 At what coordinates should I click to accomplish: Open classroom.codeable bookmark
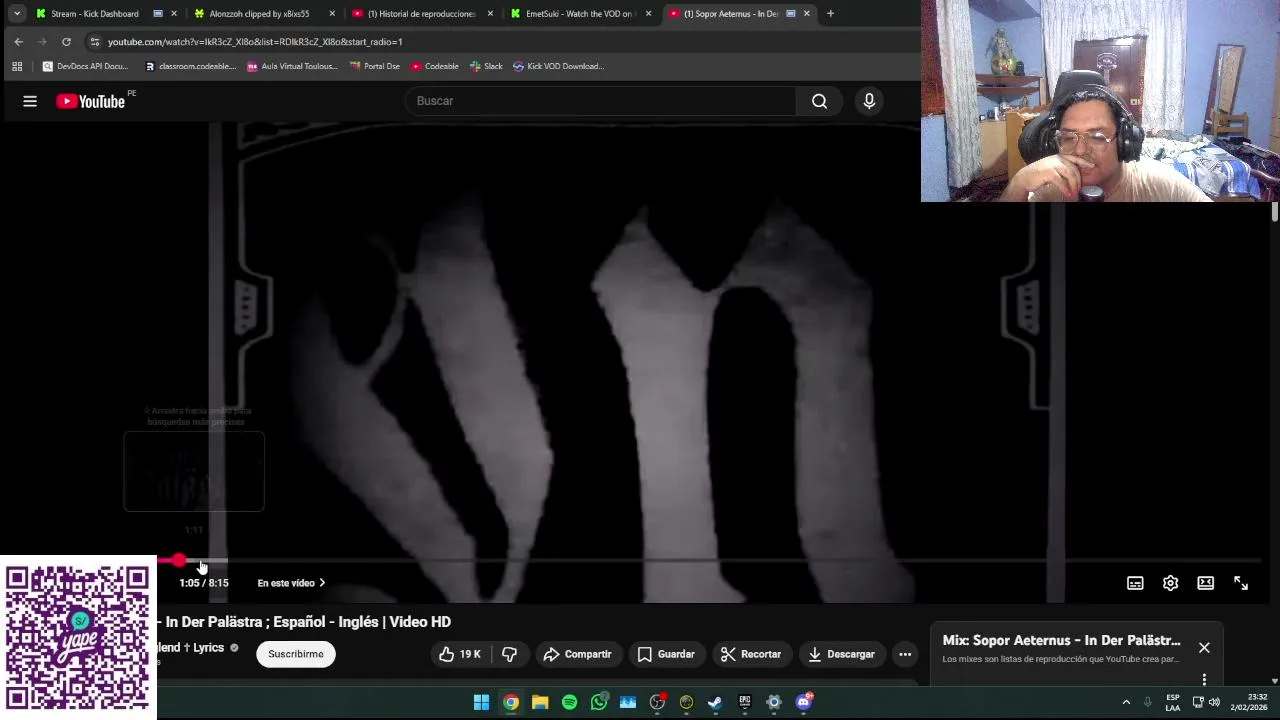[190, 66]
